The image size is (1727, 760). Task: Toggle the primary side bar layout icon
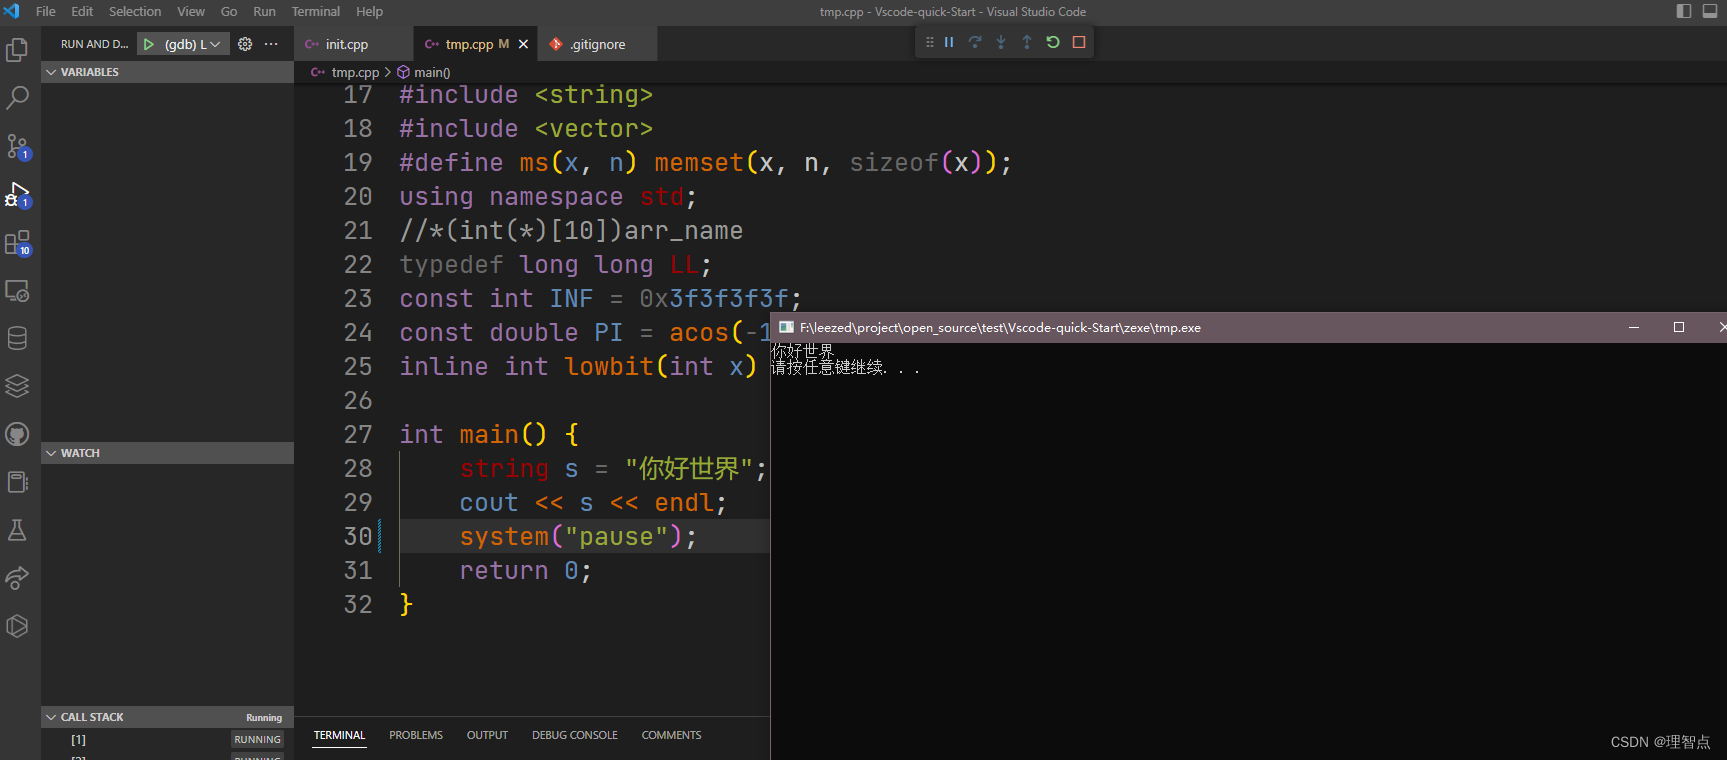click(1684, 11)
